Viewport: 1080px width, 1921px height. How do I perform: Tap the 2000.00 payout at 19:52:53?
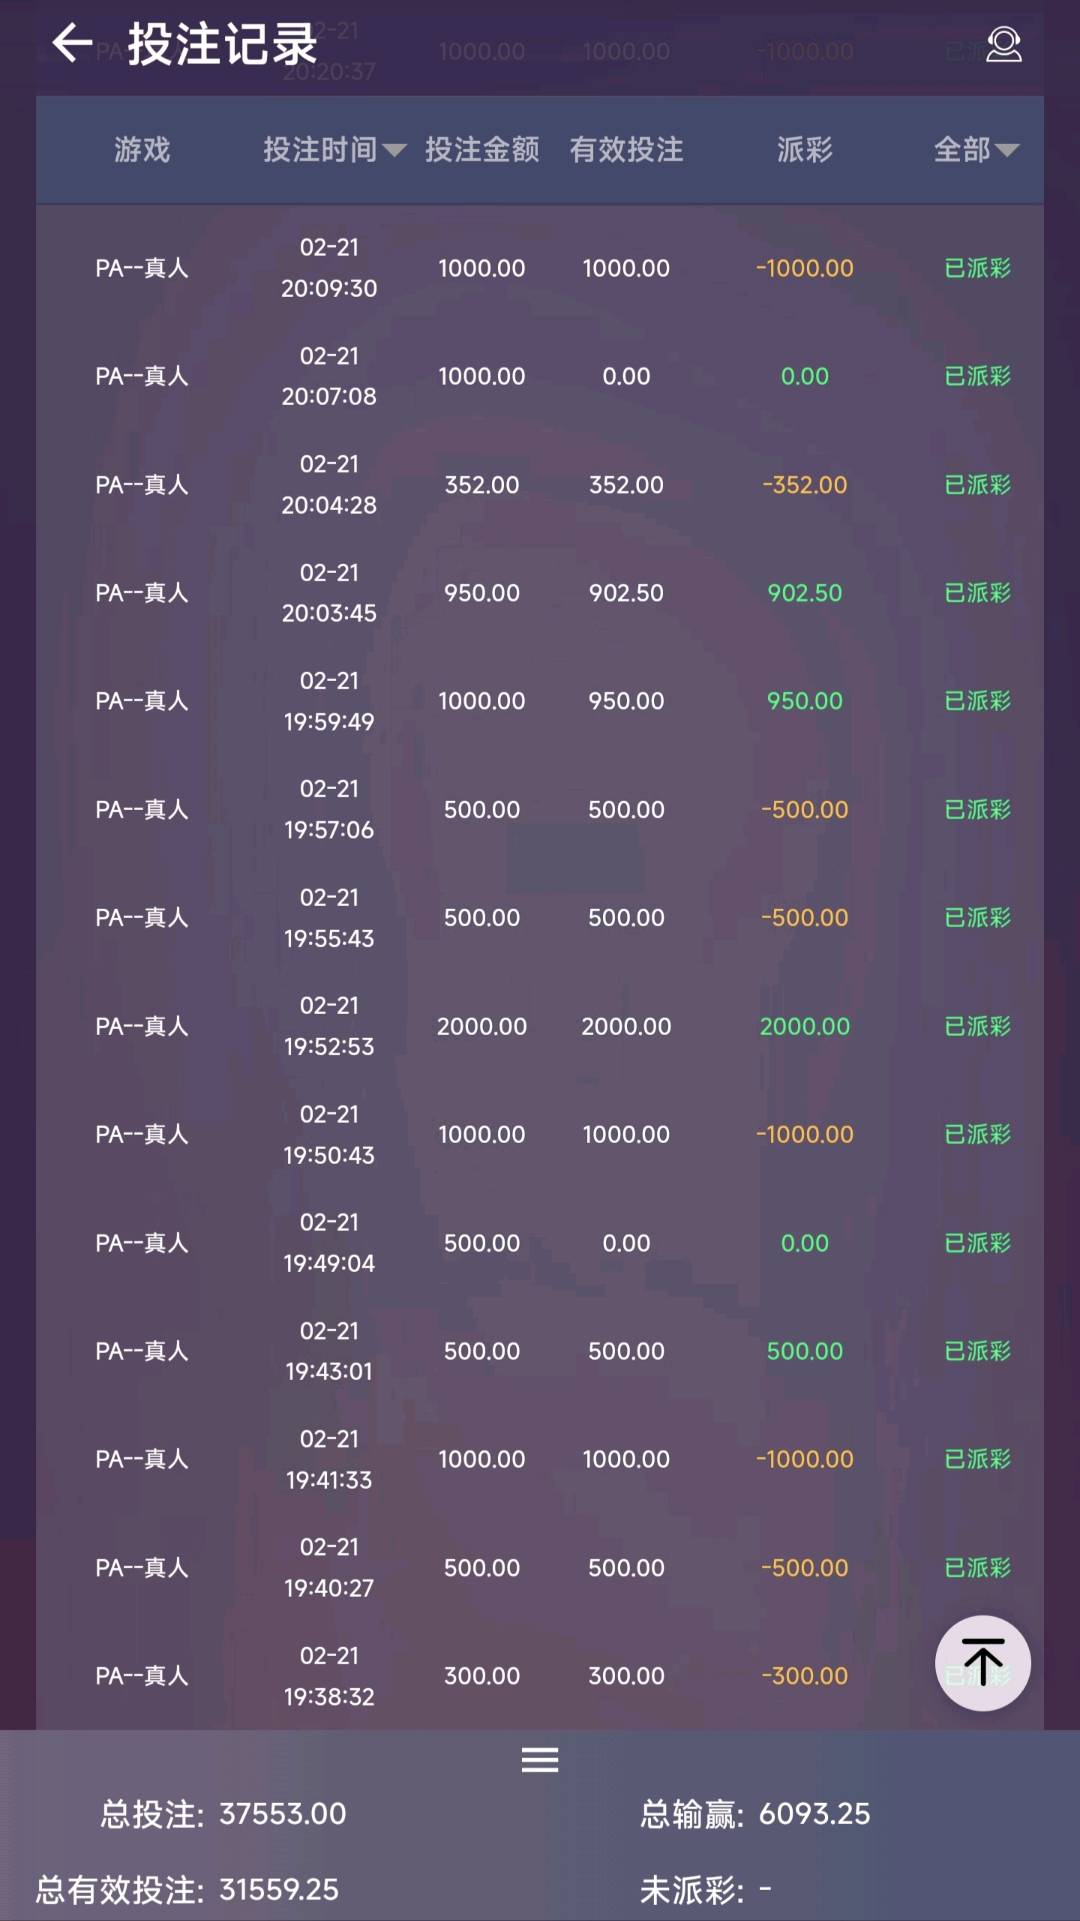[x=804, y=1026]
